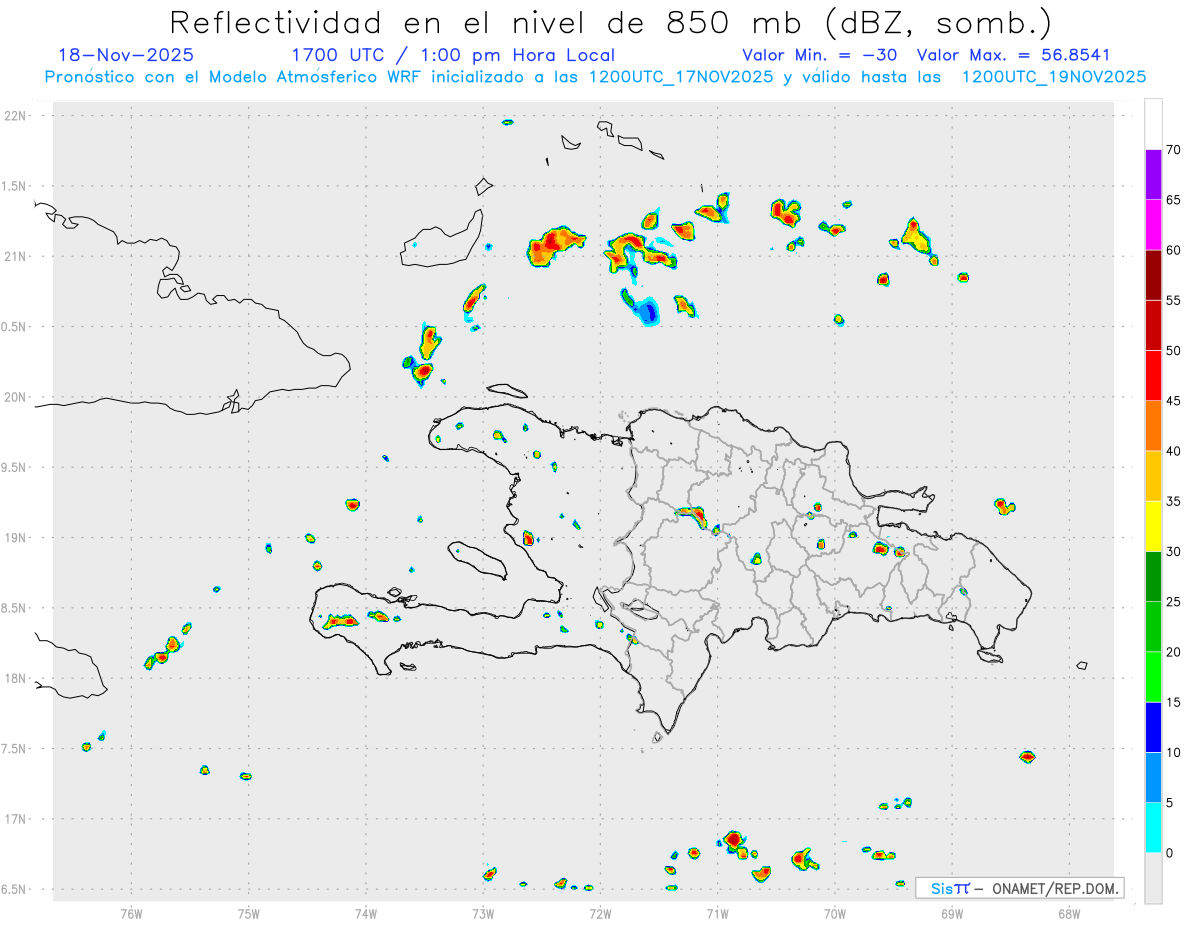Select the '69W' longitude label
The image size is (1200, 927).
coord(952,913)
